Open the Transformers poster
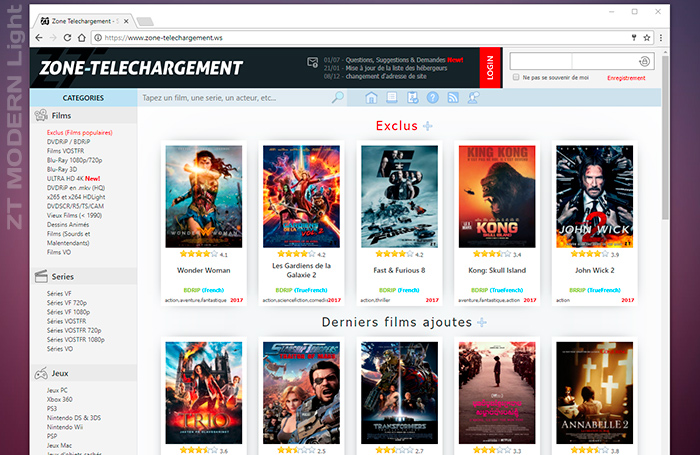 pyautogui.click(x=399, y=393)
